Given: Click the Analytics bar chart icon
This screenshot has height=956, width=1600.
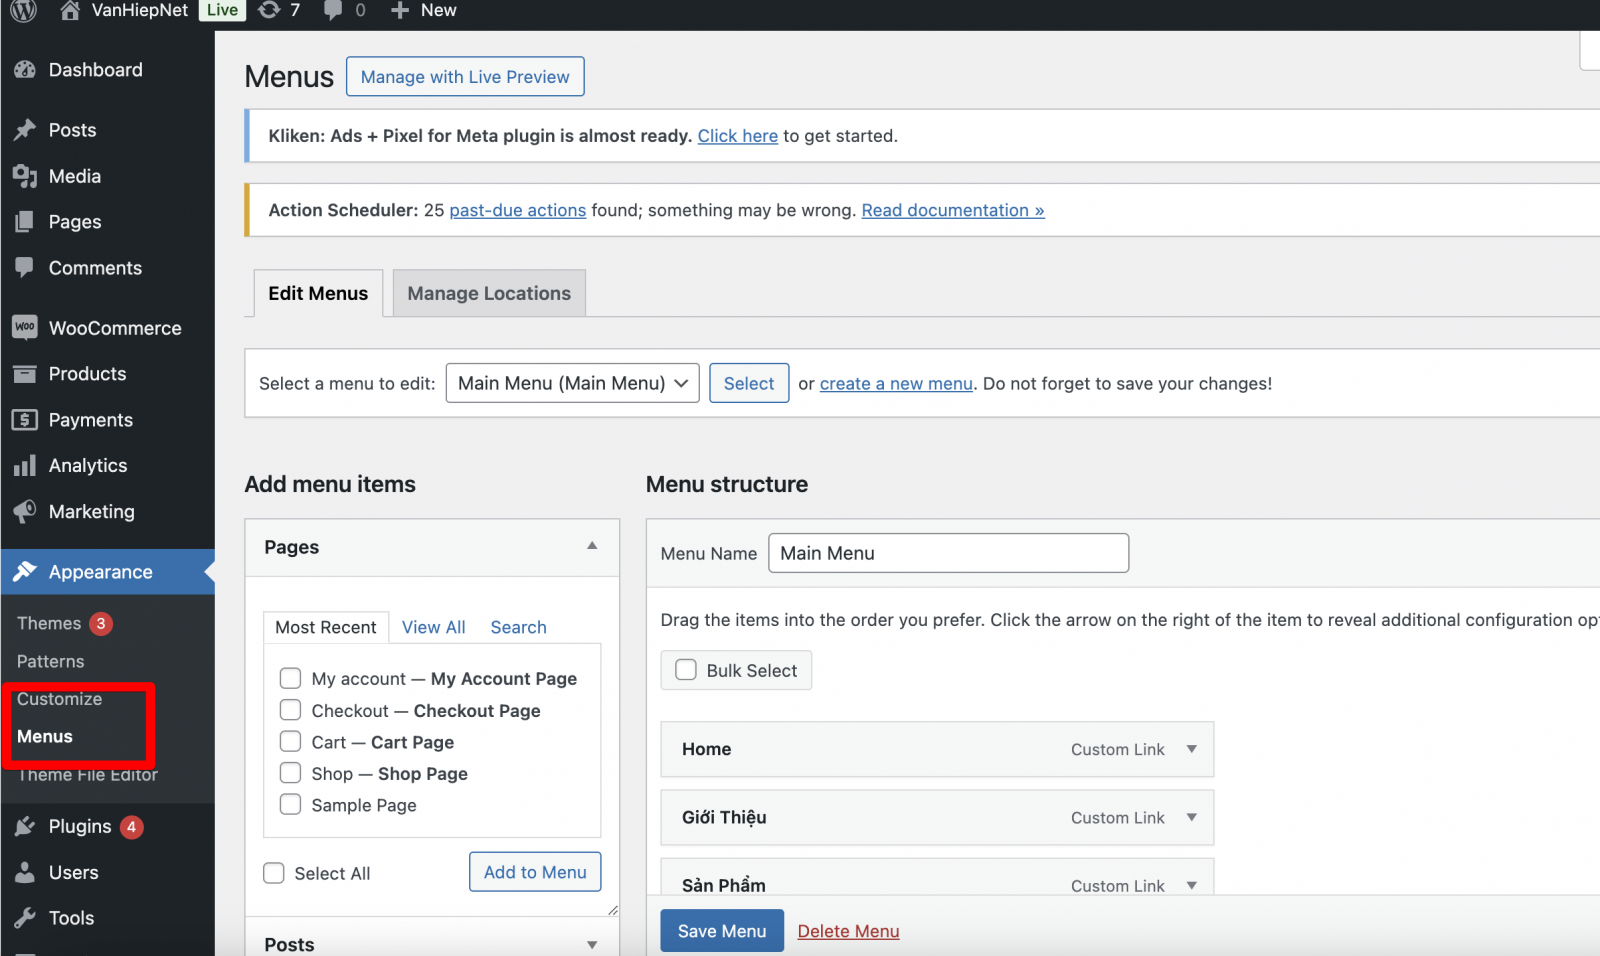Looking at the screenshot, I should (25, 466).
